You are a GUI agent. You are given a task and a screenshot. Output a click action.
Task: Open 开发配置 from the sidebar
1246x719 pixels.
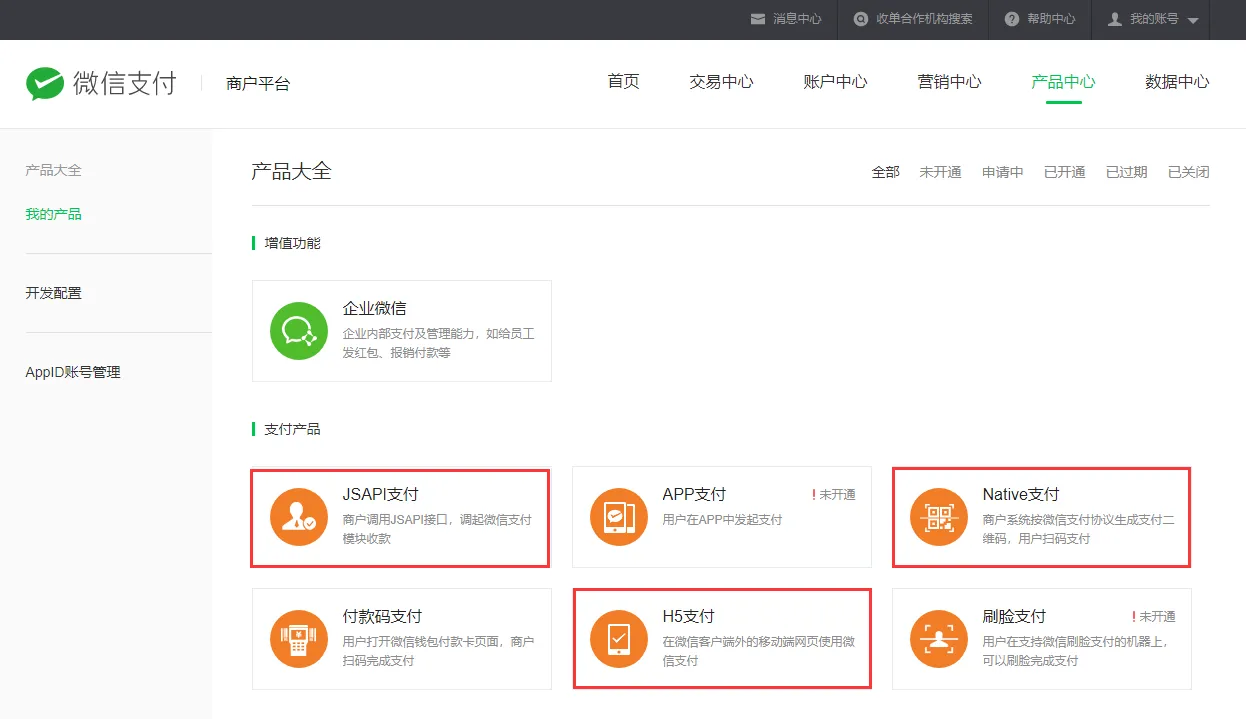(x=52, y=292)
